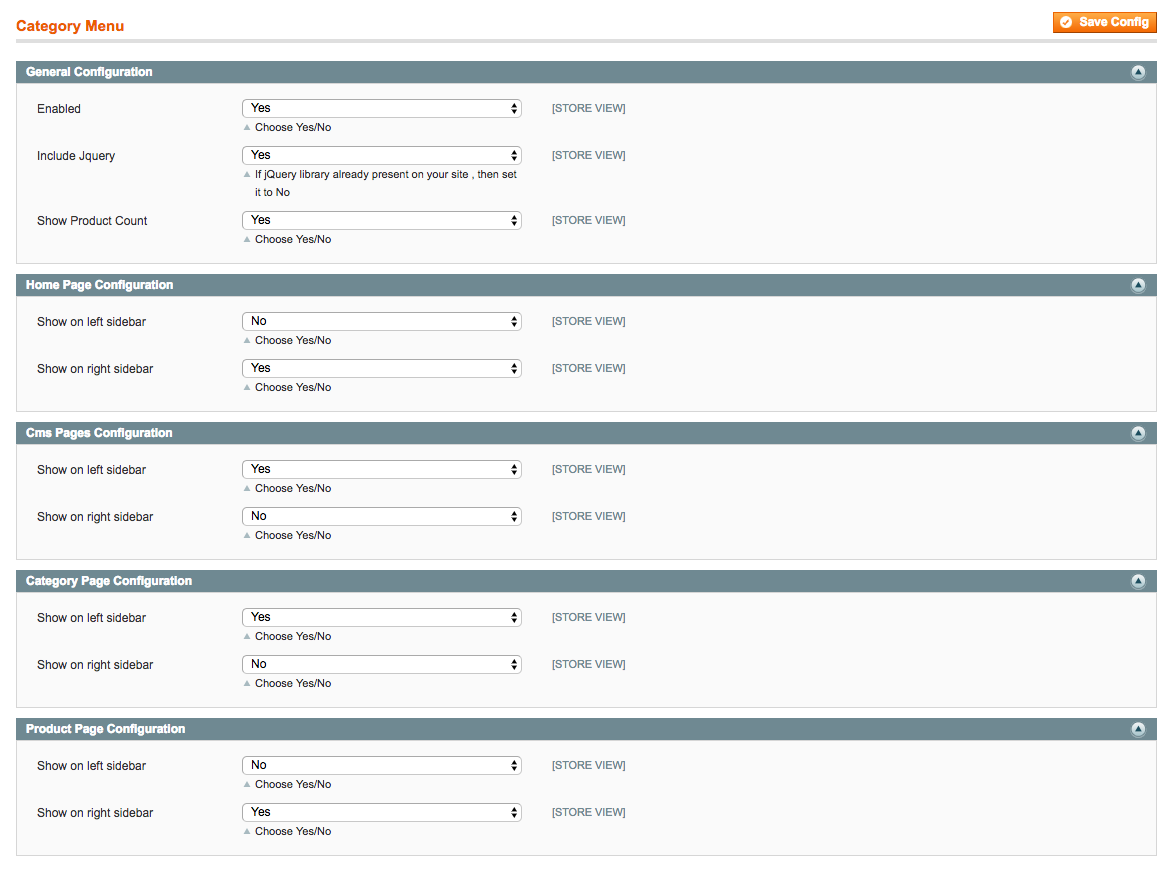The image size is (1174, 873).
Task: Open Category Page right sidebar dropdown
Action: click(382, 665)
